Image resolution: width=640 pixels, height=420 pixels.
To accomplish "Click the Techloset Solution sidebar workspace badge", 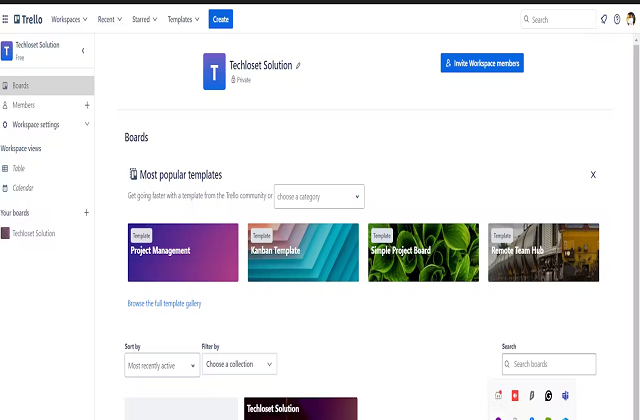I will pos(7,51).
